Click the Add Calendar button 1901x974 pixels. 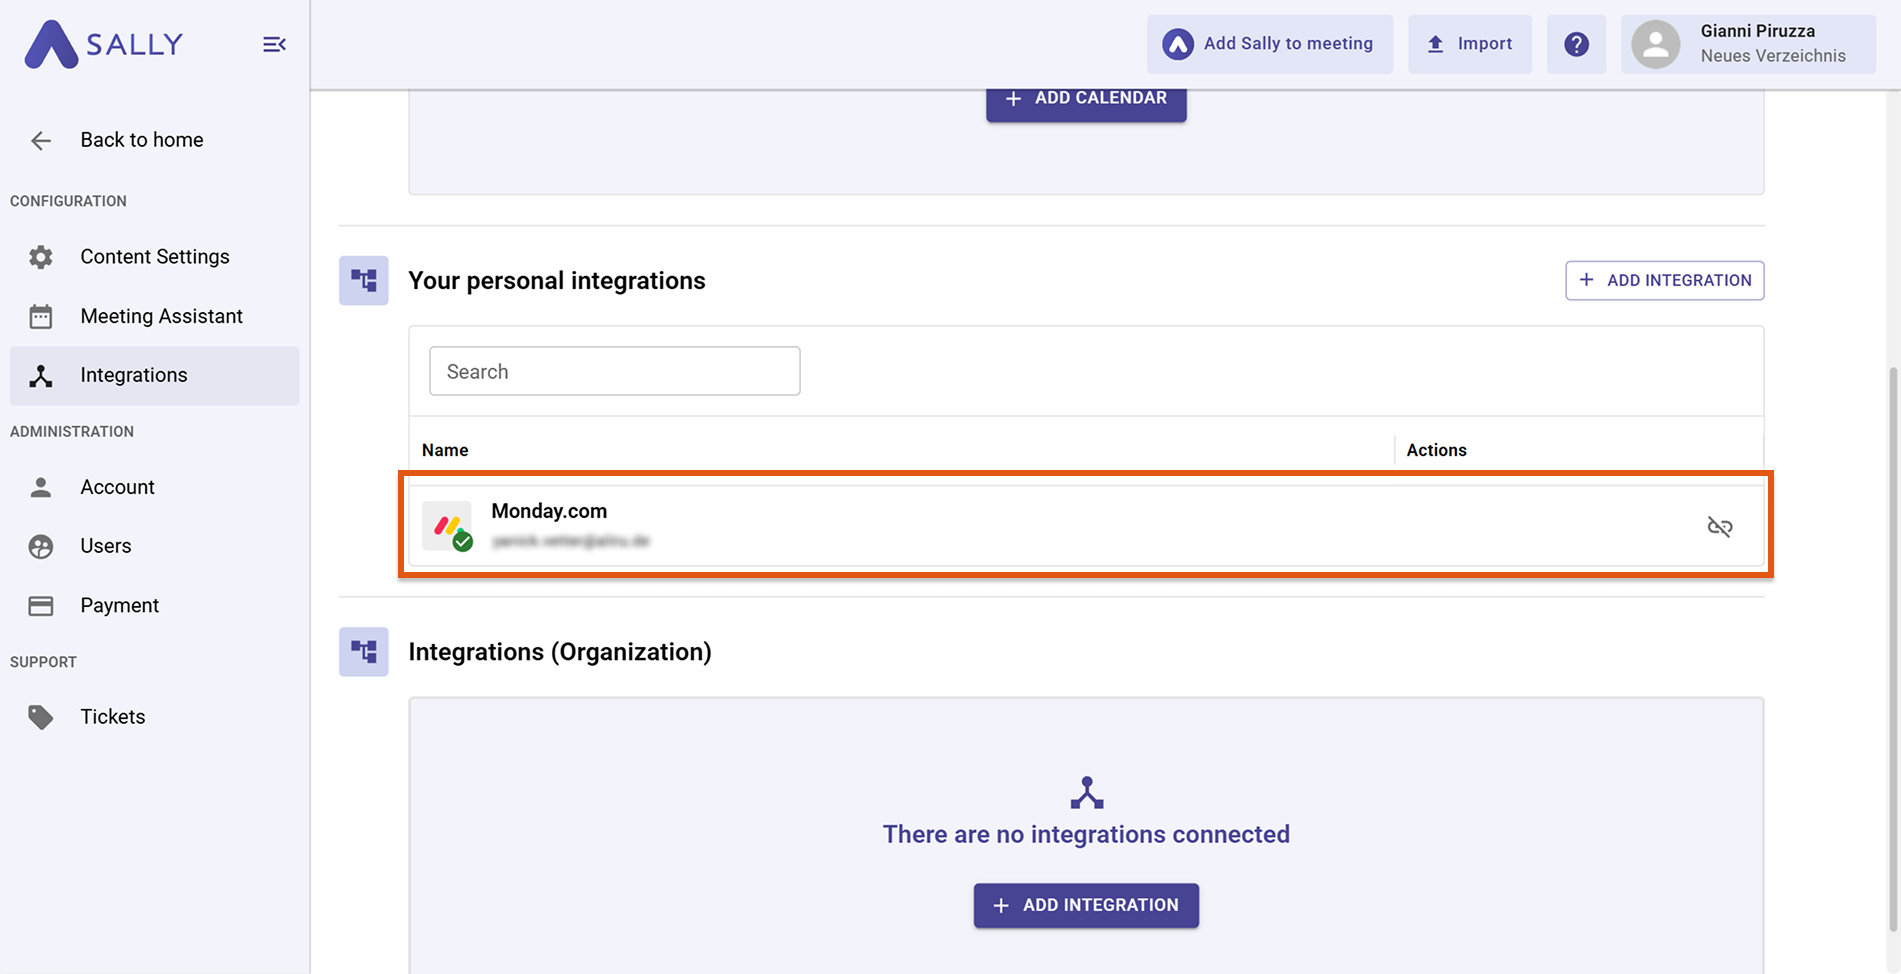(1086, 99)
